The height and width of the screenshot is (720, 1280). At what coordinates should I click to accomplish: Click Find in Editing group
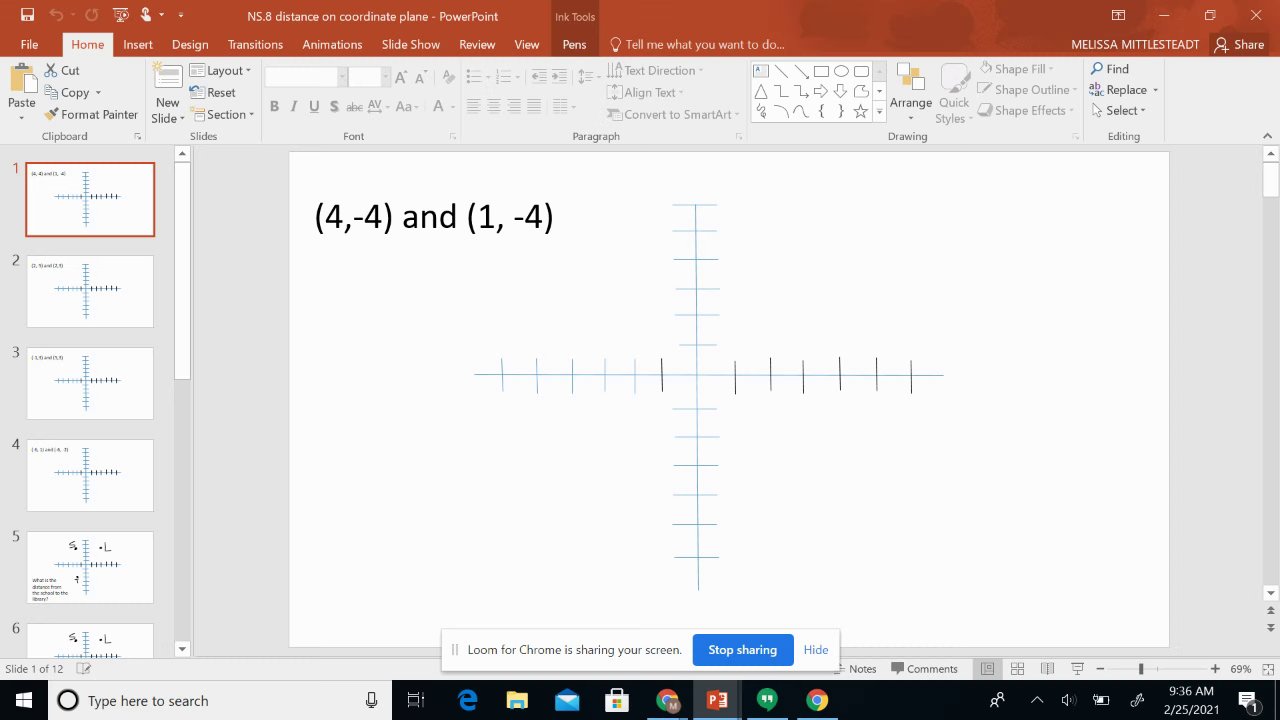pos(1109,69)
